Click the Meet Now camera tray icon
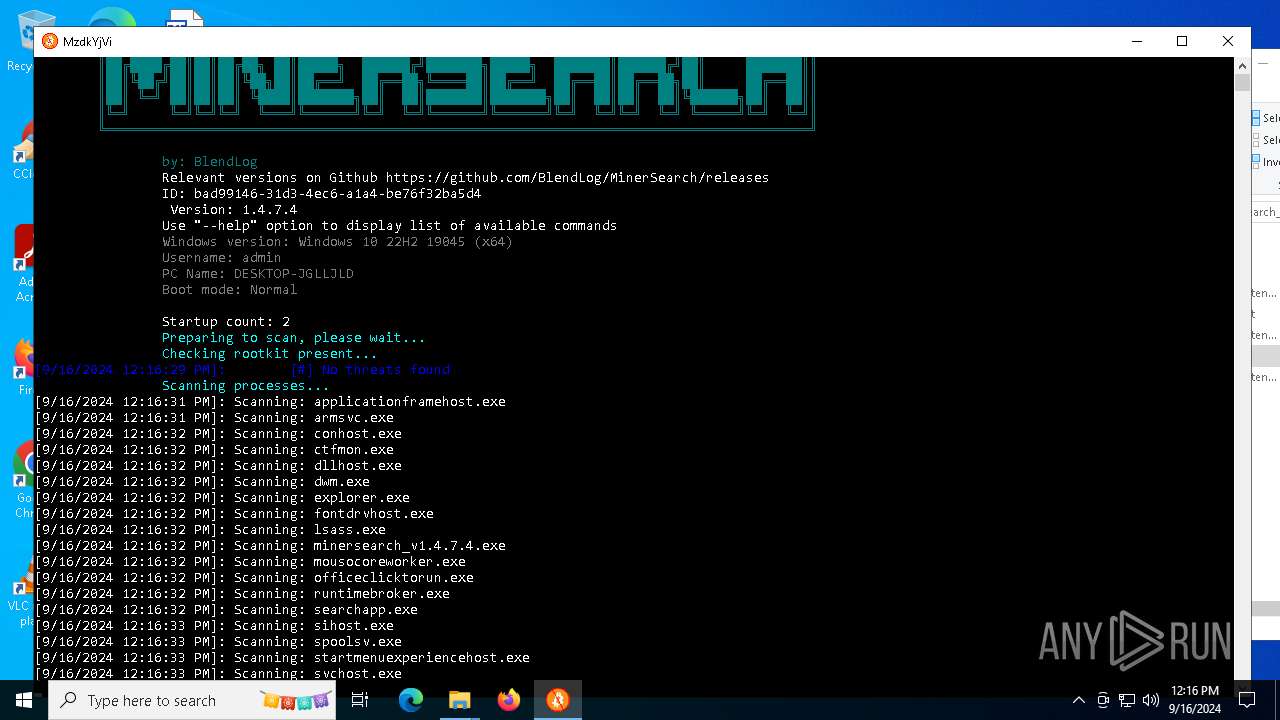Viewport: 1280px width, 720px height. click(x=1103, y=700)
